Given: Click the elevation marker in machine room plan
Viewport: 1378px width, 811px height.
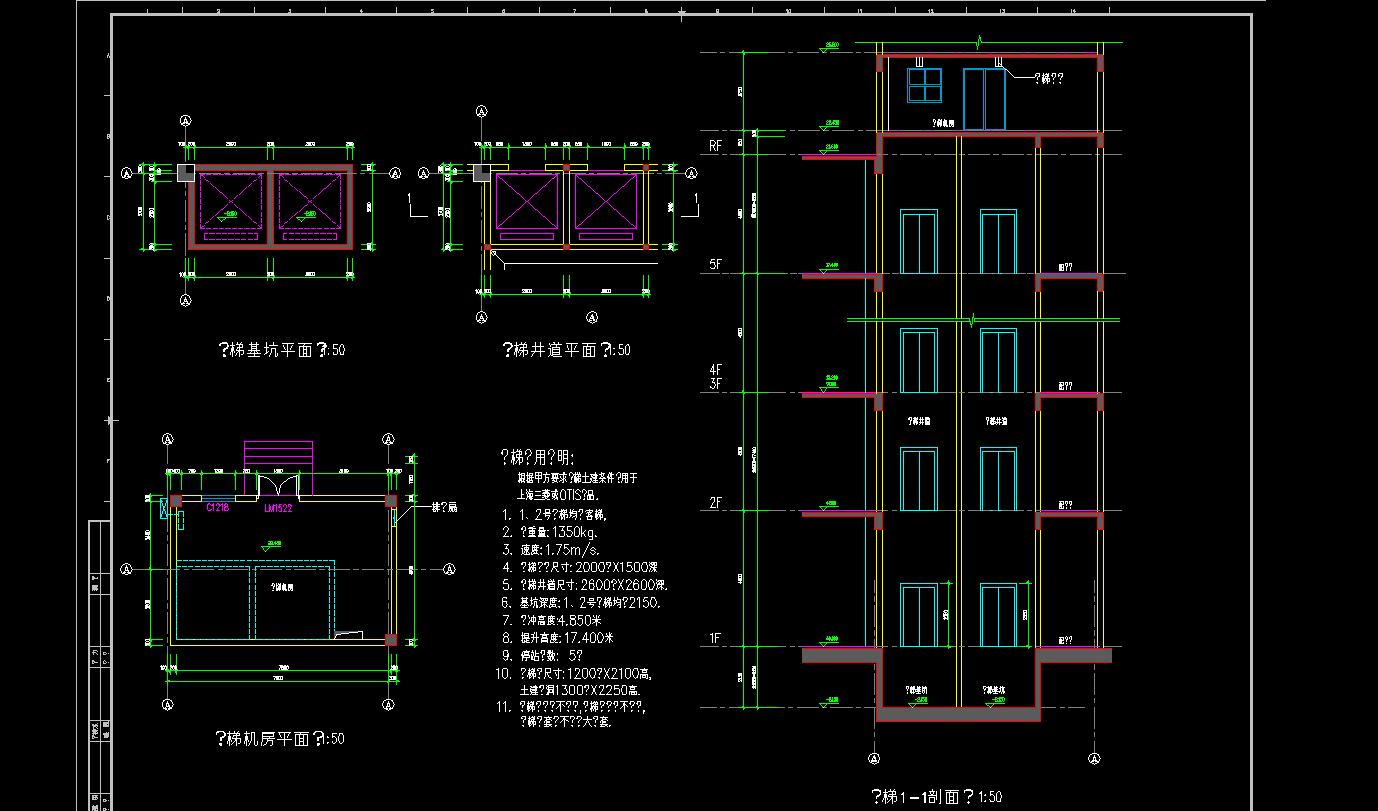Looking at the screenshot, I should [x=270, y=545].
